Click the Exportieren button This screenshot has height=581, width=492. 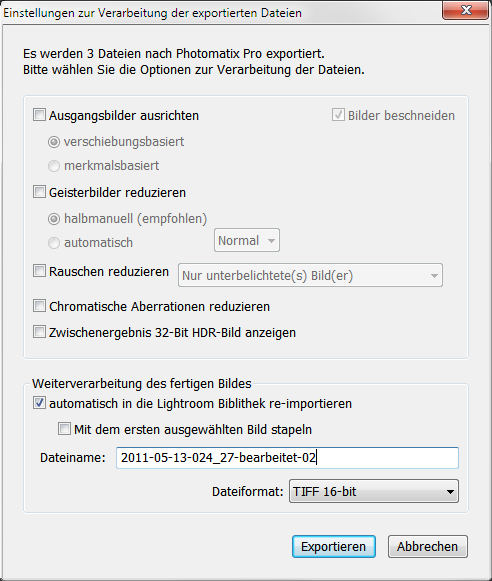(334, 547)
